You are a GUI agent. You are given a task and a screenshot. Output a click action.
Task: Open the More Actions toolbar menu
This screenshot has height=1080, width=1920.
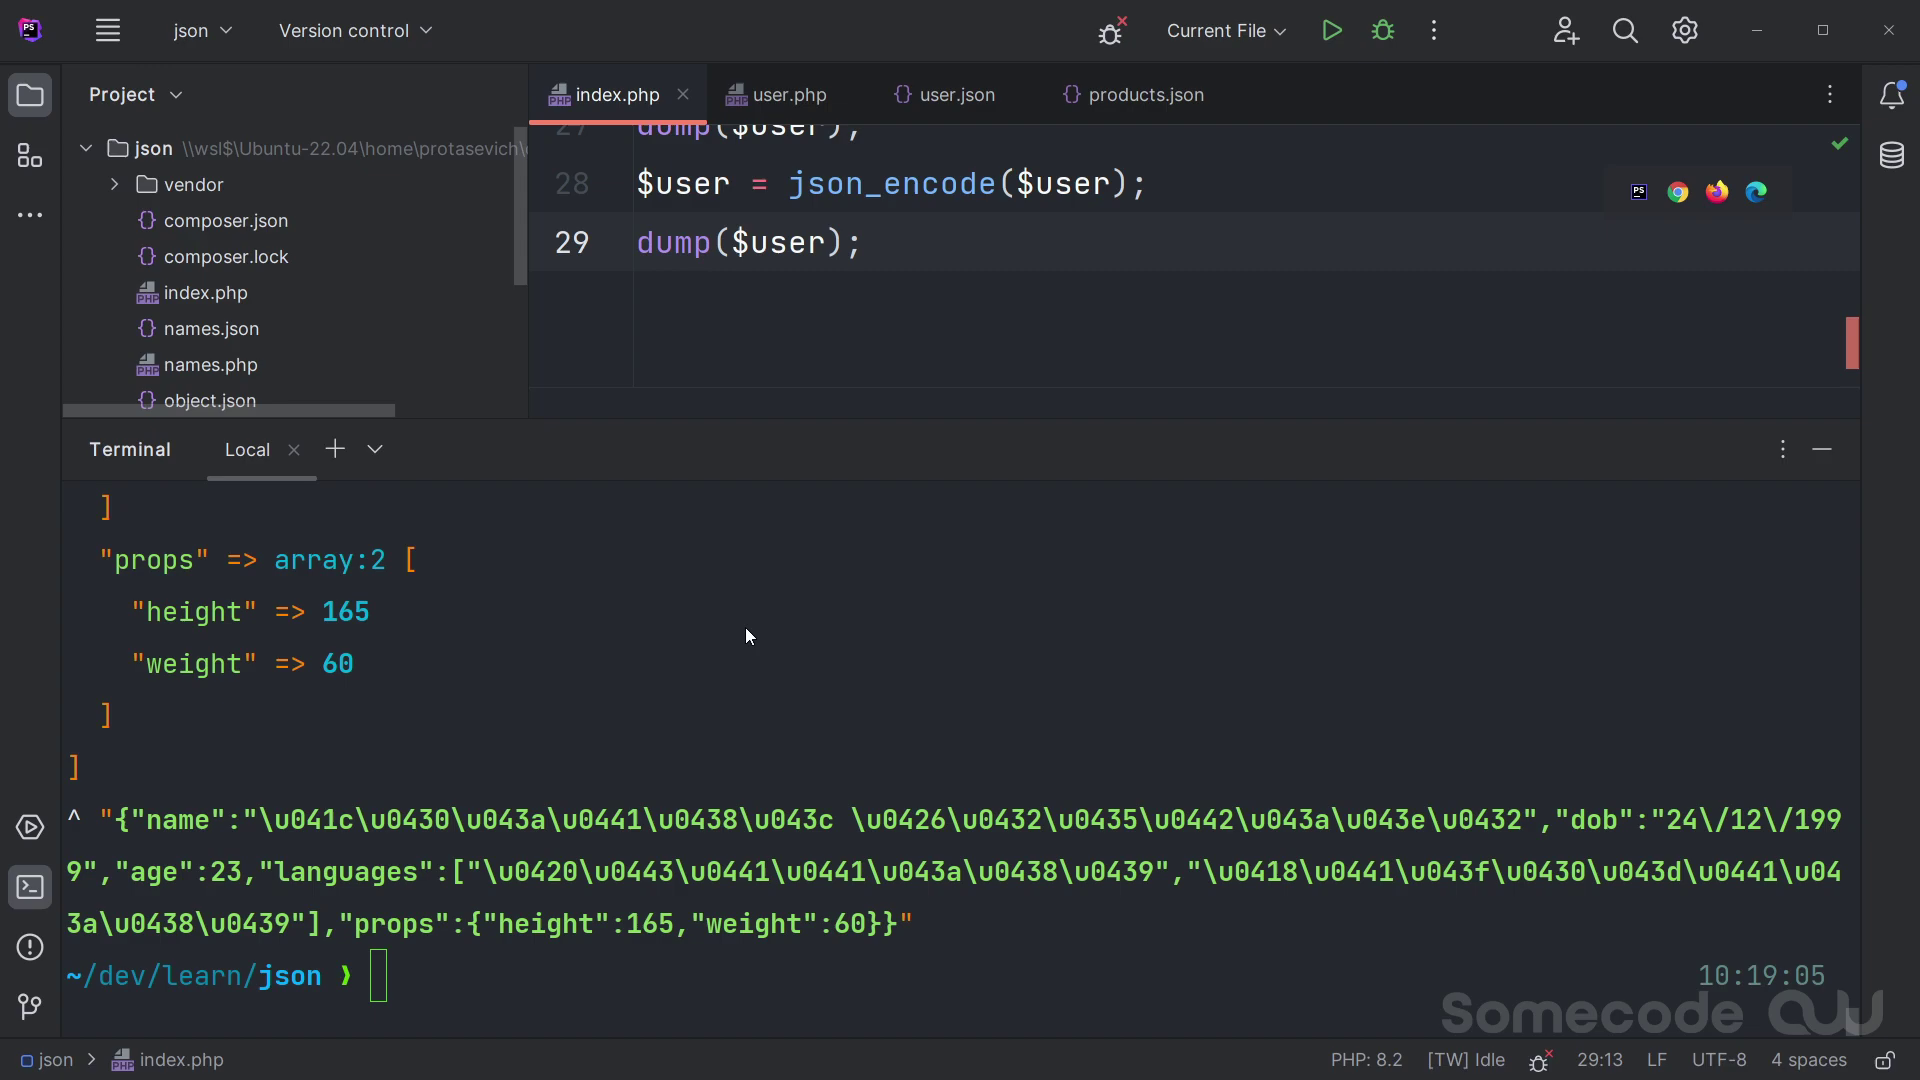[x=1434, y=31]
